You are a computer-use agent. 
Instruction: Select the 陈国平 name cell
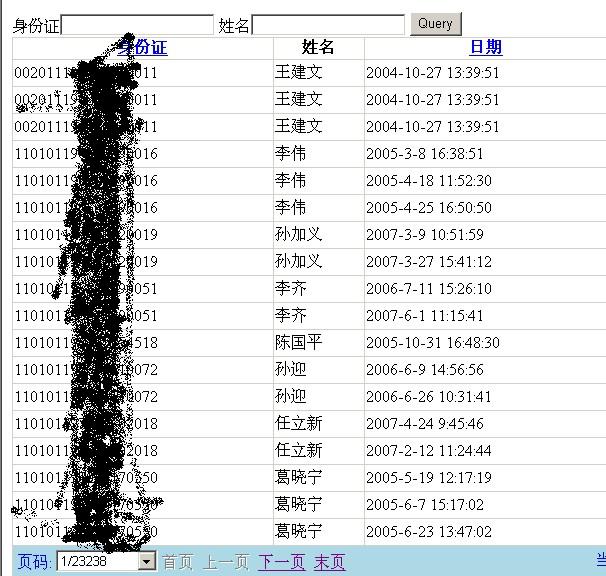(x=299, y=343)
